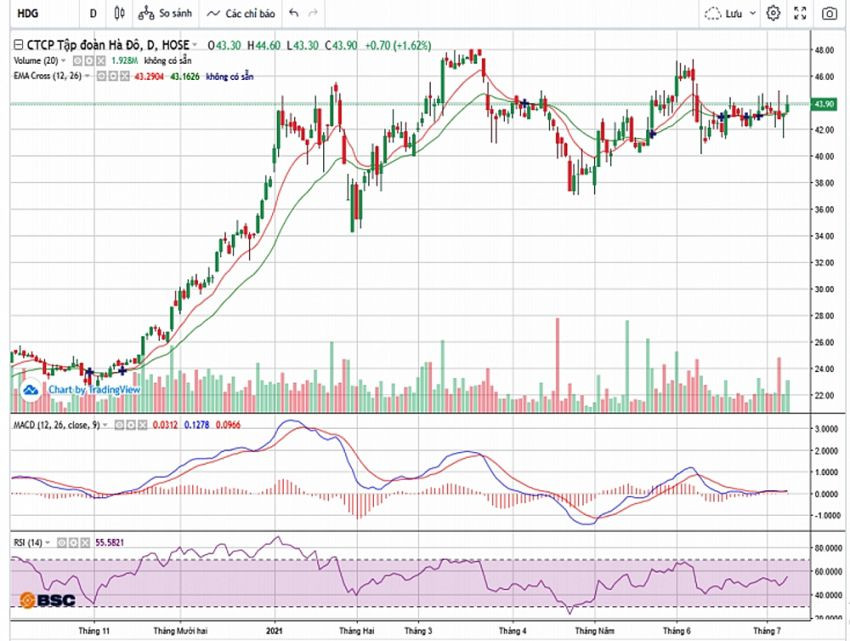The width and height of the screenshot is (850, 641).
Task: Expand the Lưu save dropdown arrow
Action: 752,13
